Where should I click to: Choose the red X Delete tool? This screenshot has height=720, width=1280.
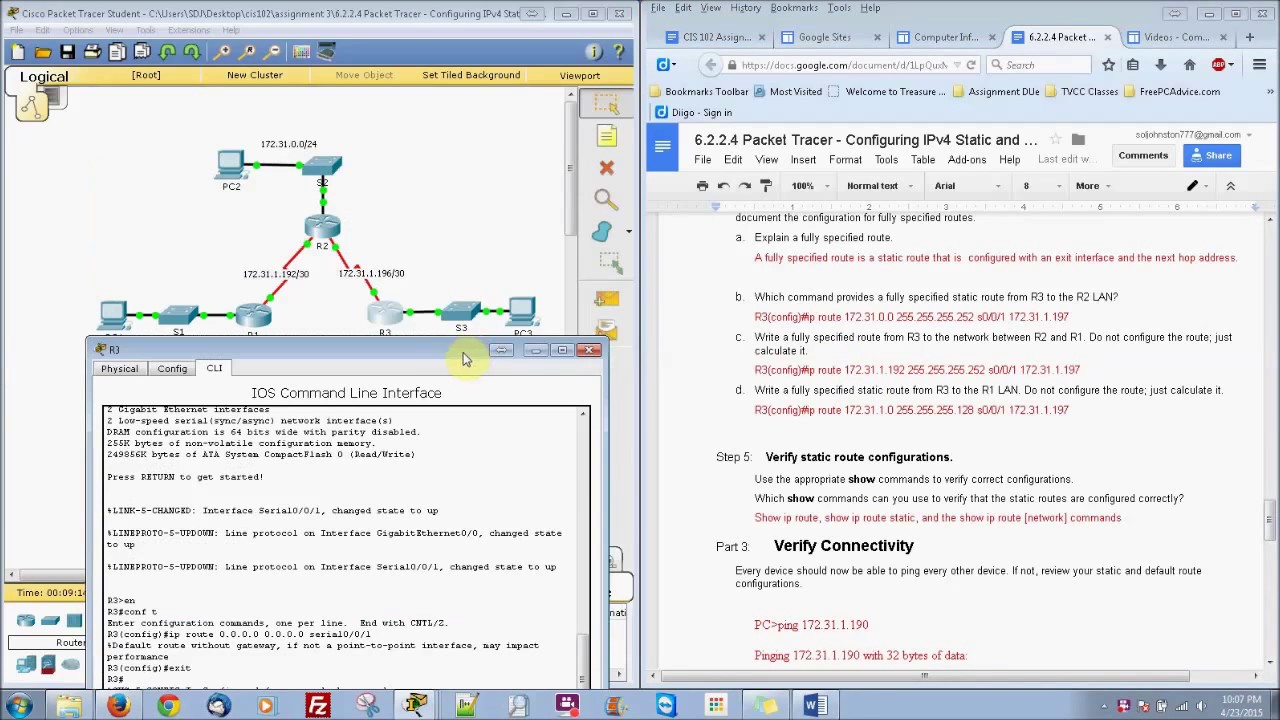click(x=606, y=168)
